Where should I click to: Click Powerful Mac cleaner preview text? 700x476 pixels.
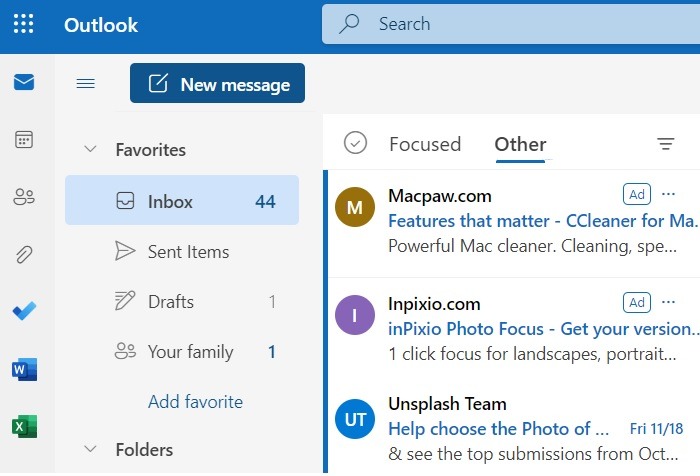(x=533, y=246)
